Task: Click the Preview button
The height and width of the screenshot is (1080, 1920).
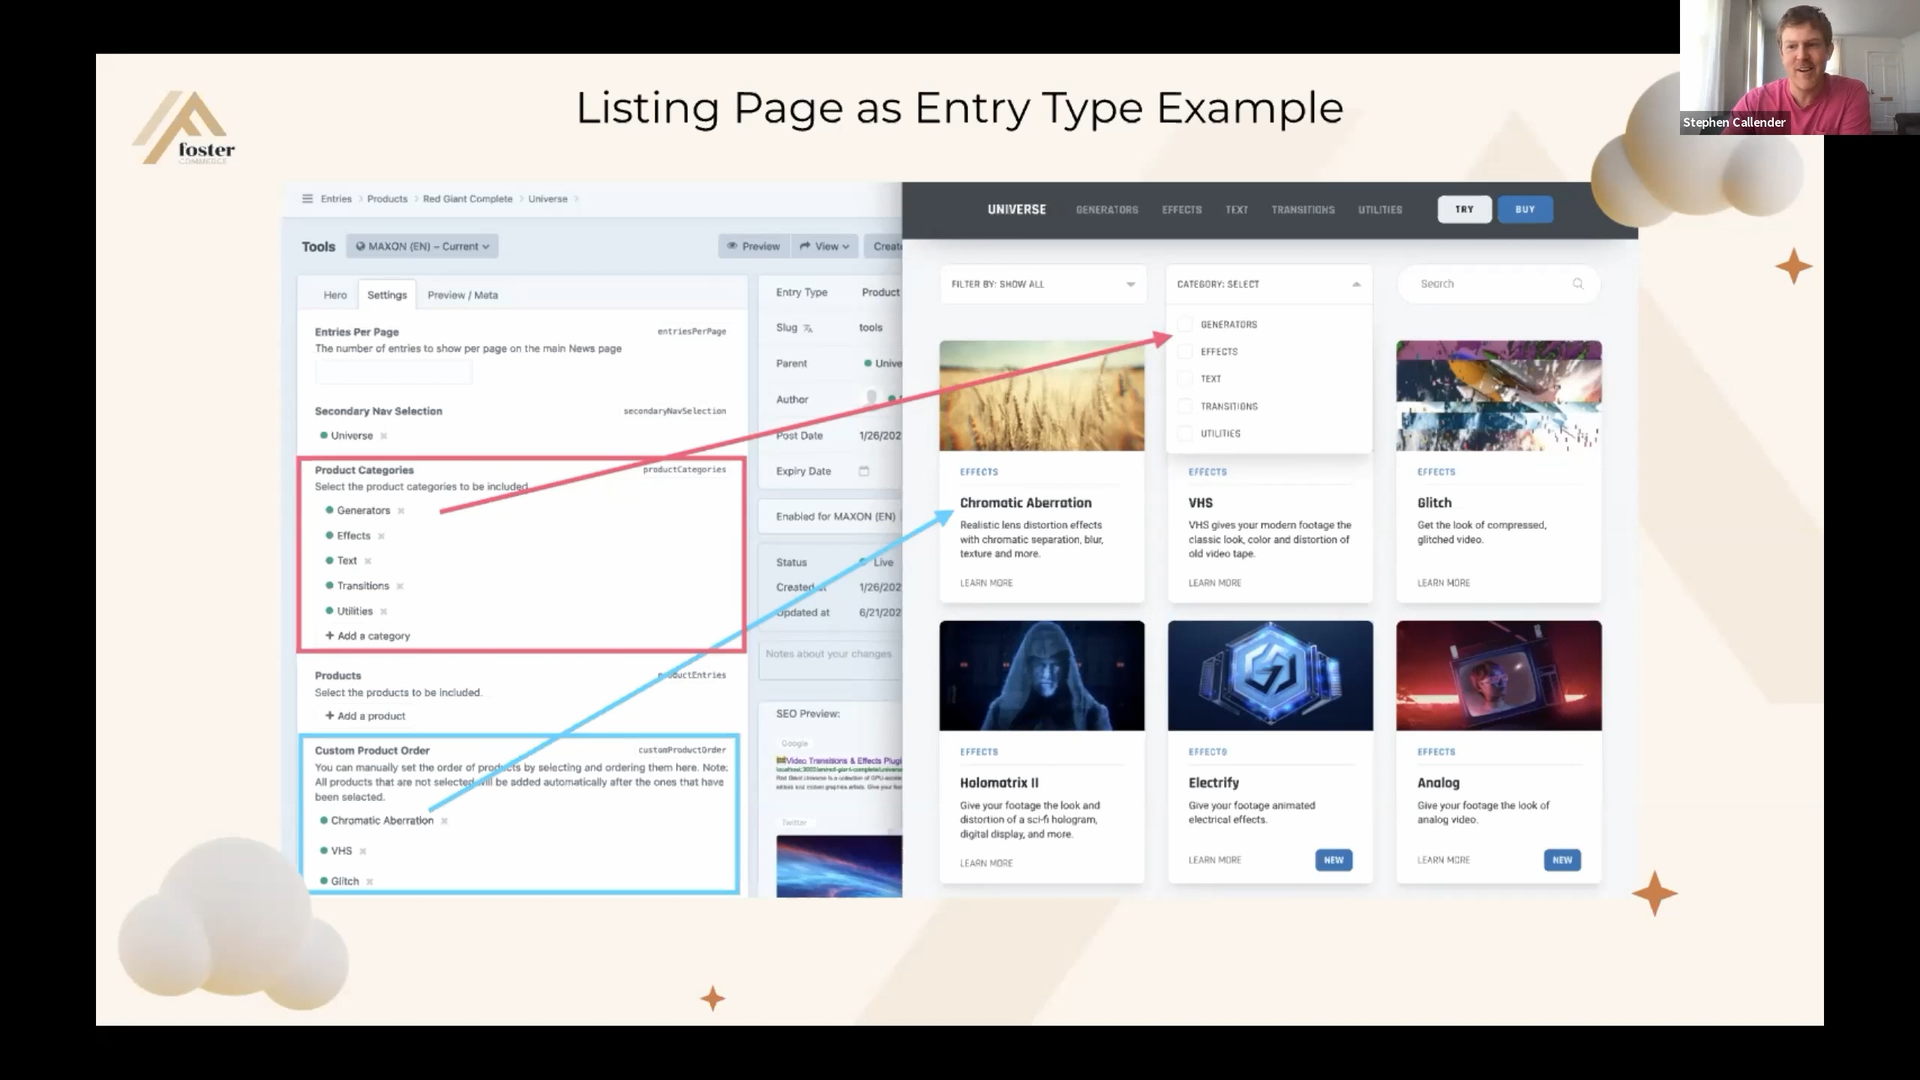Action: (x=753, y=246)
